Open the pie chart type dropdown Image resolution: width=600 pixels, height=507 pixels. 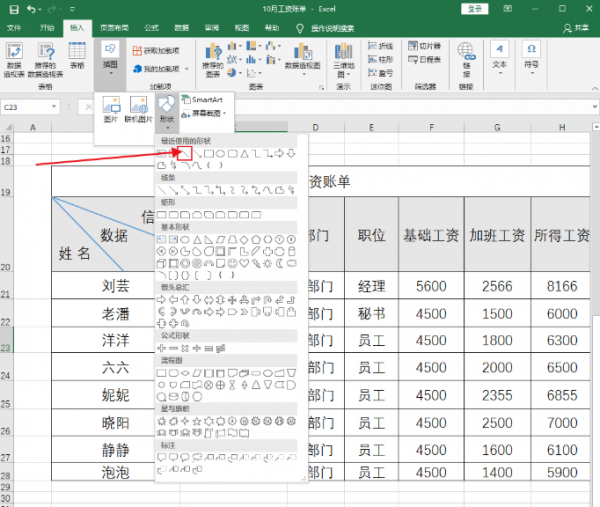click(234, 72)
